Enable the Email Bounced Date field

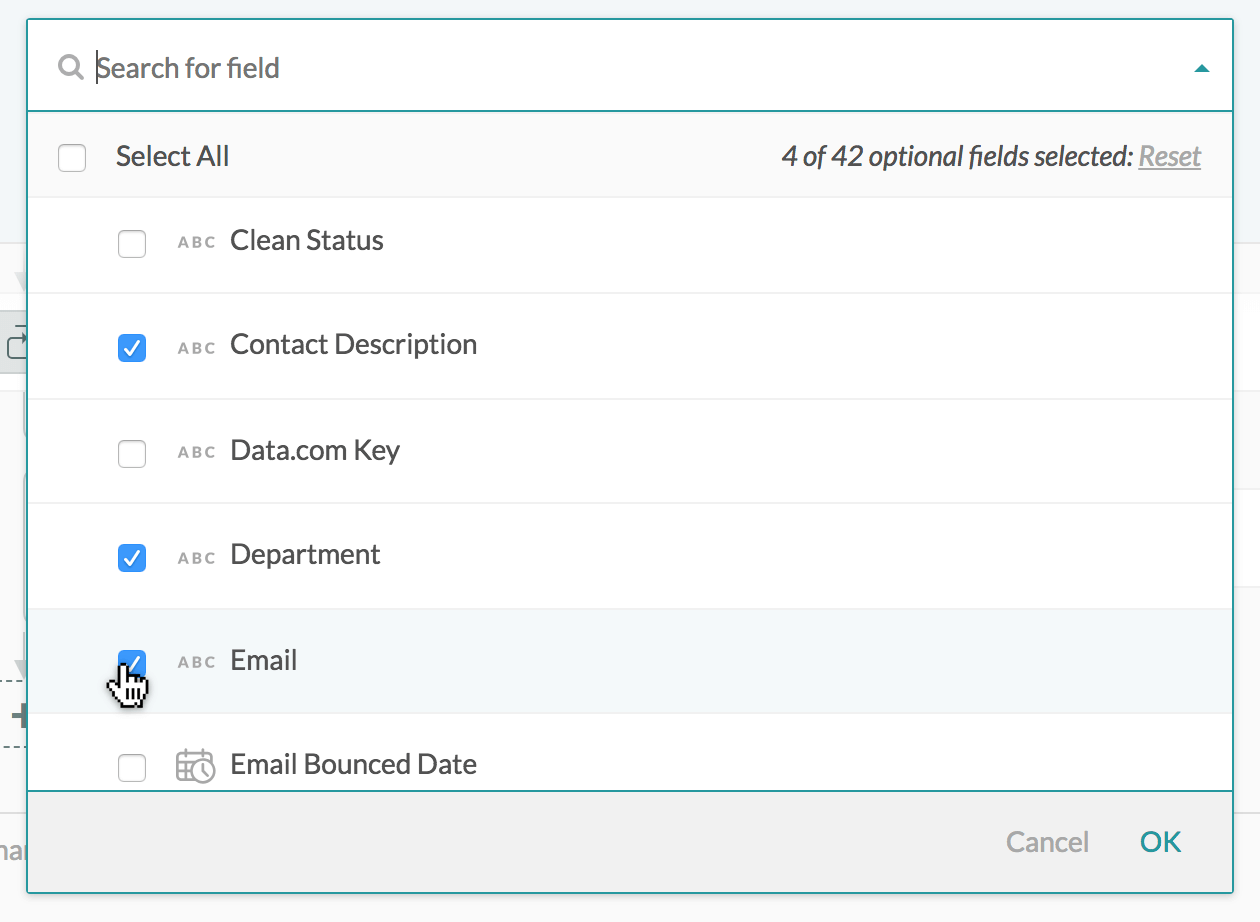coord(132,765)
